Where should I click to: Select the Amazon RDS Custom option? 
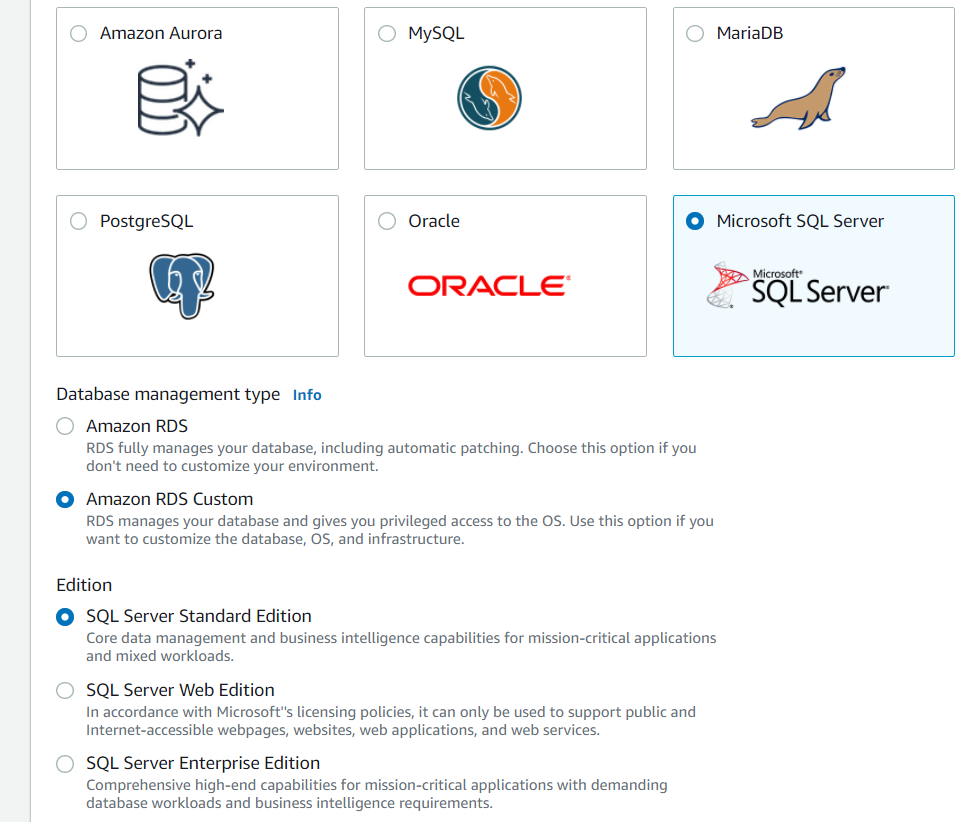point(66,499)
